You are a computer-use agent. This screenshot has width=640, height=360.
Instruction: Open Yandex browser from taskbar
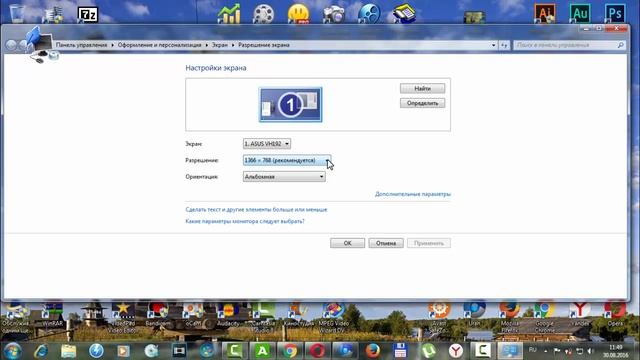coord(456,351)
